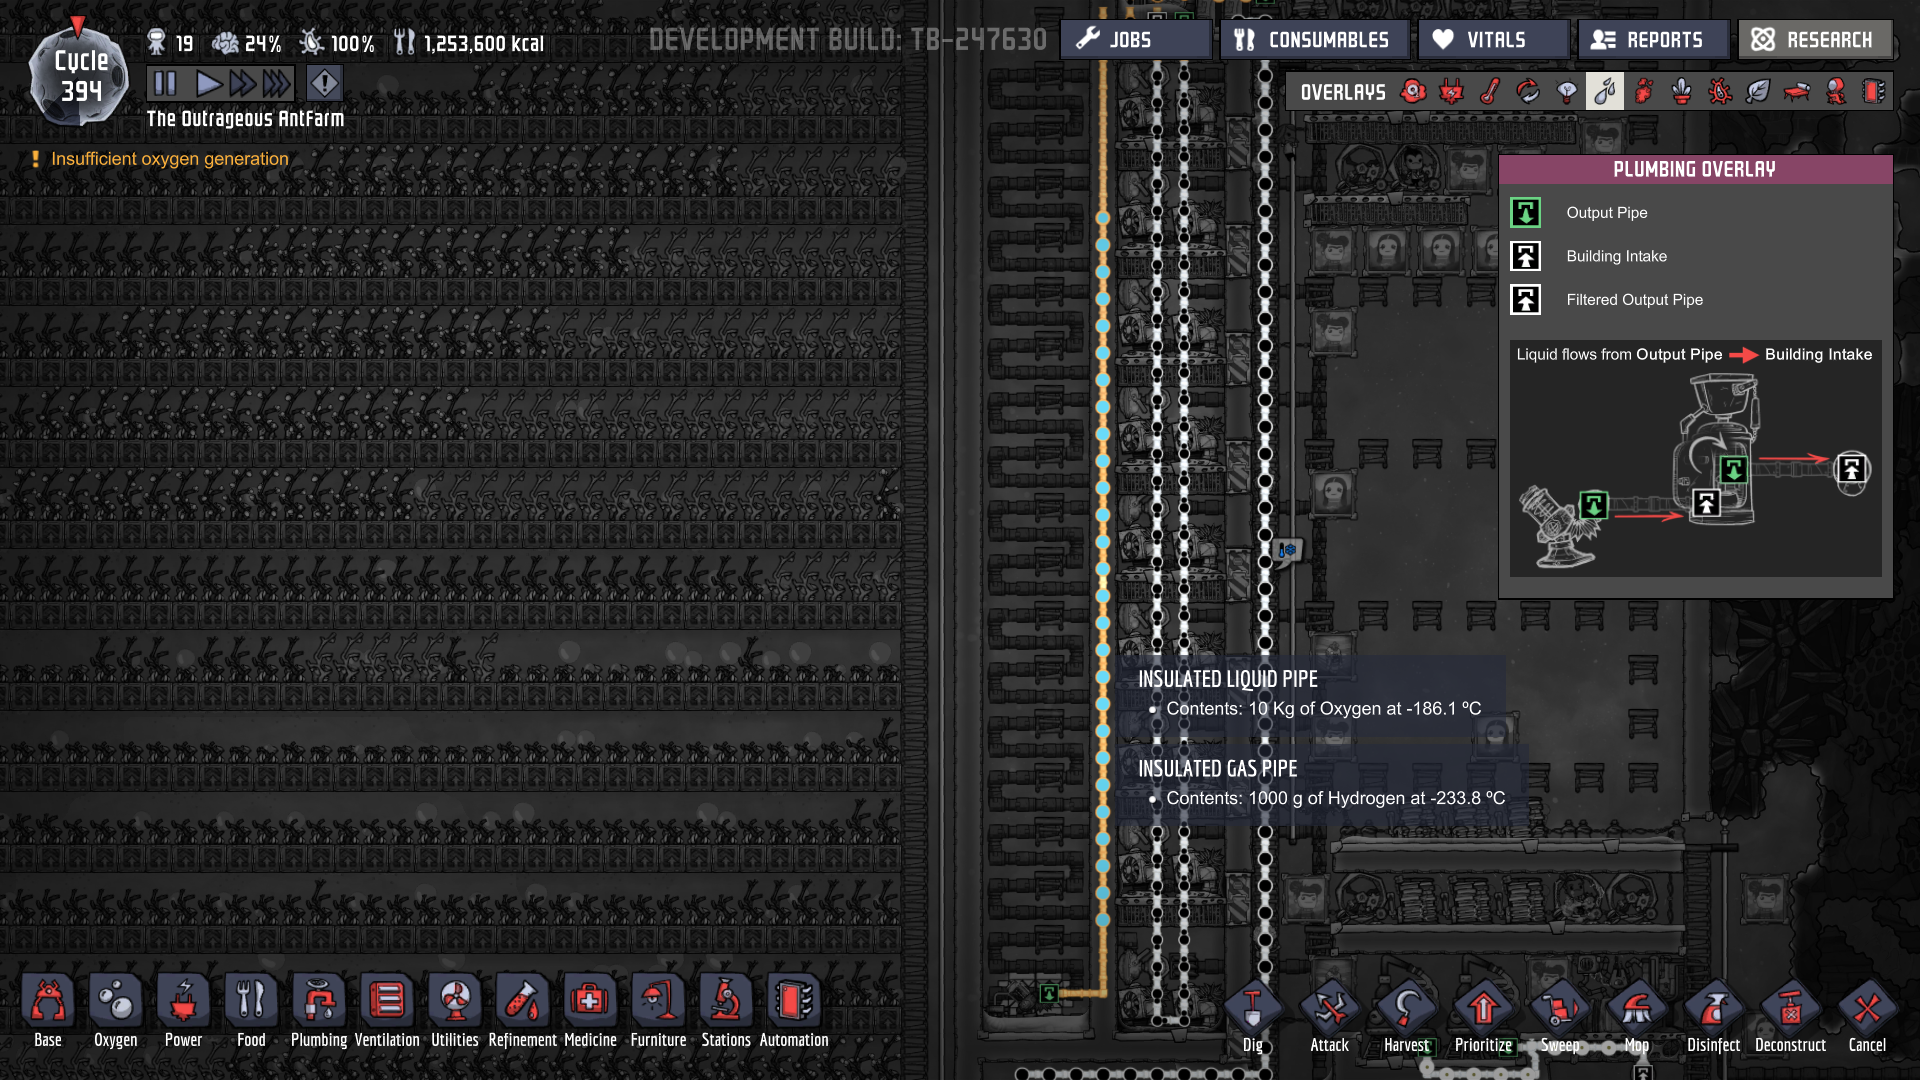Click Insufficient oxygen generation warning
1920x1080 pixels.
pyautogui.click(x=169, y=159)
